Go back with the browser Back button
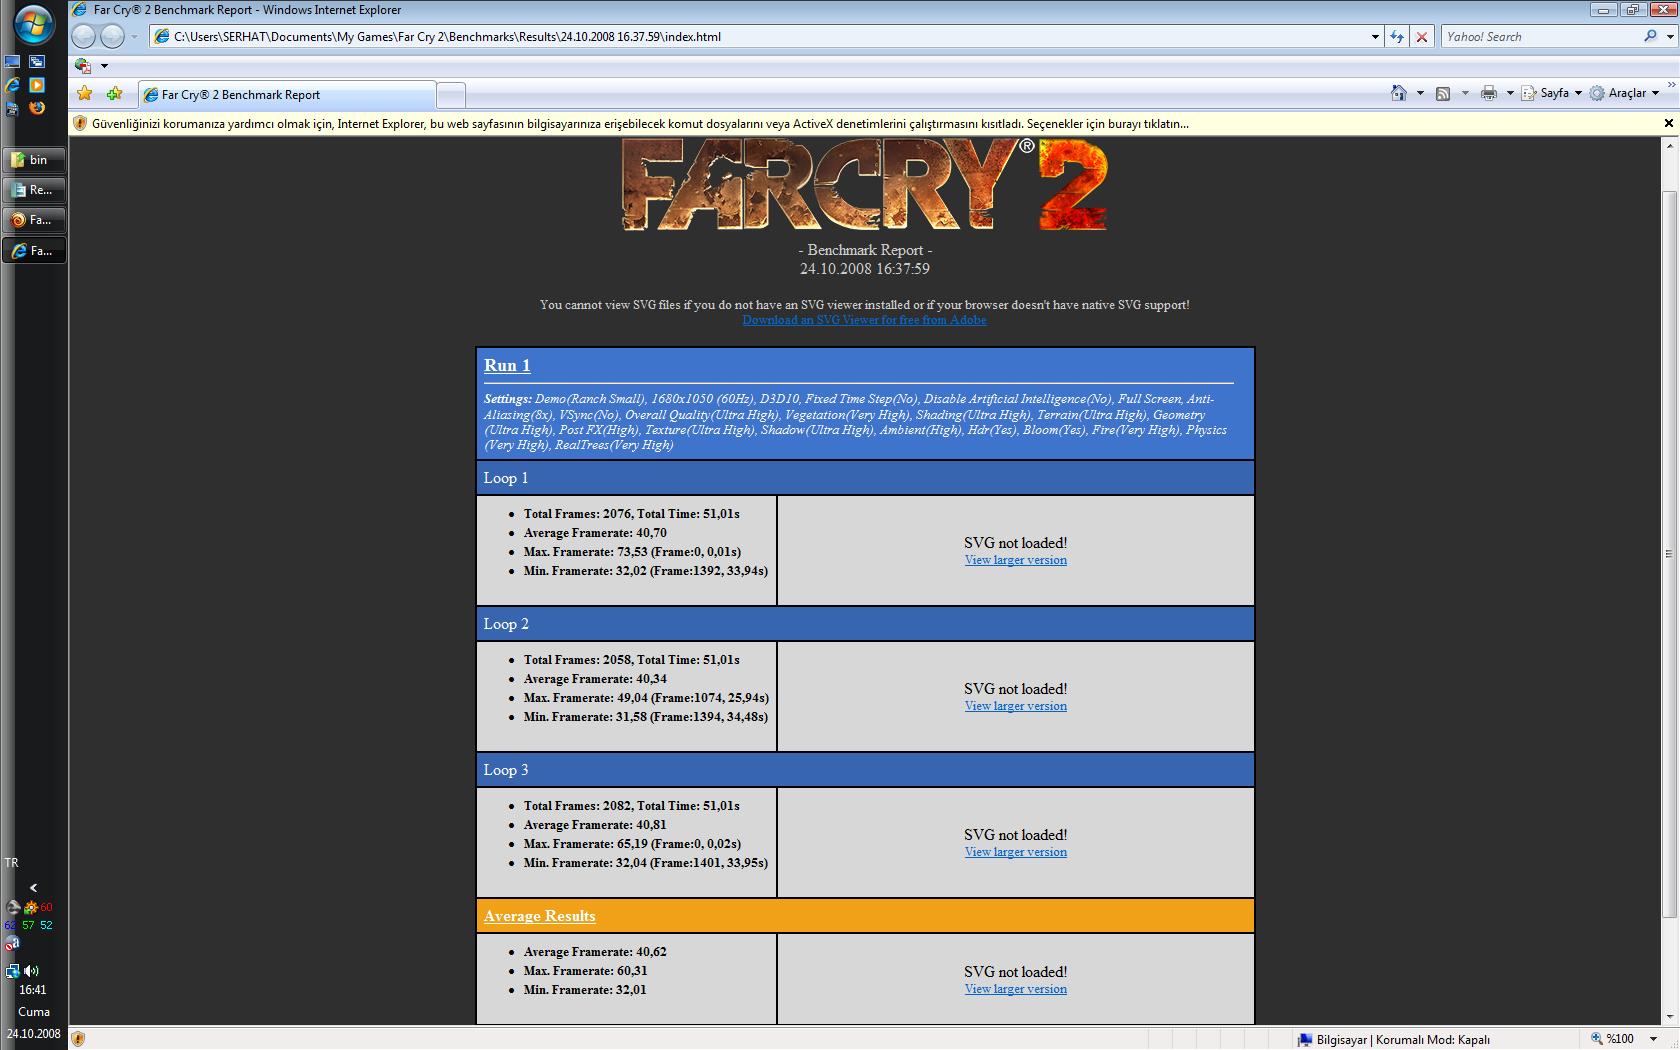The width and height of the screenshot is (1680, 1050). coord(84,36)
